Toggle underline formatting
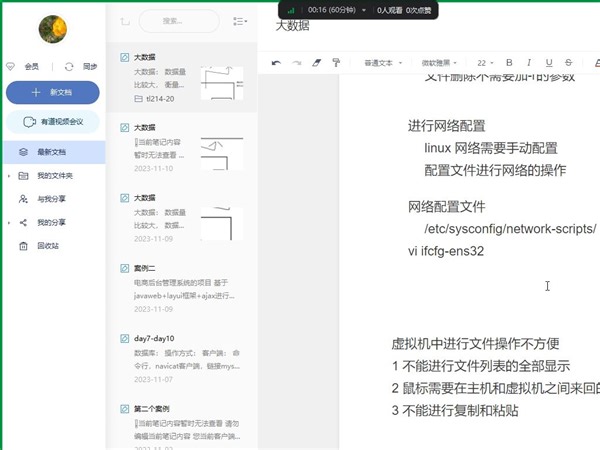Viewport: 600px width, 450px height. 549,62
